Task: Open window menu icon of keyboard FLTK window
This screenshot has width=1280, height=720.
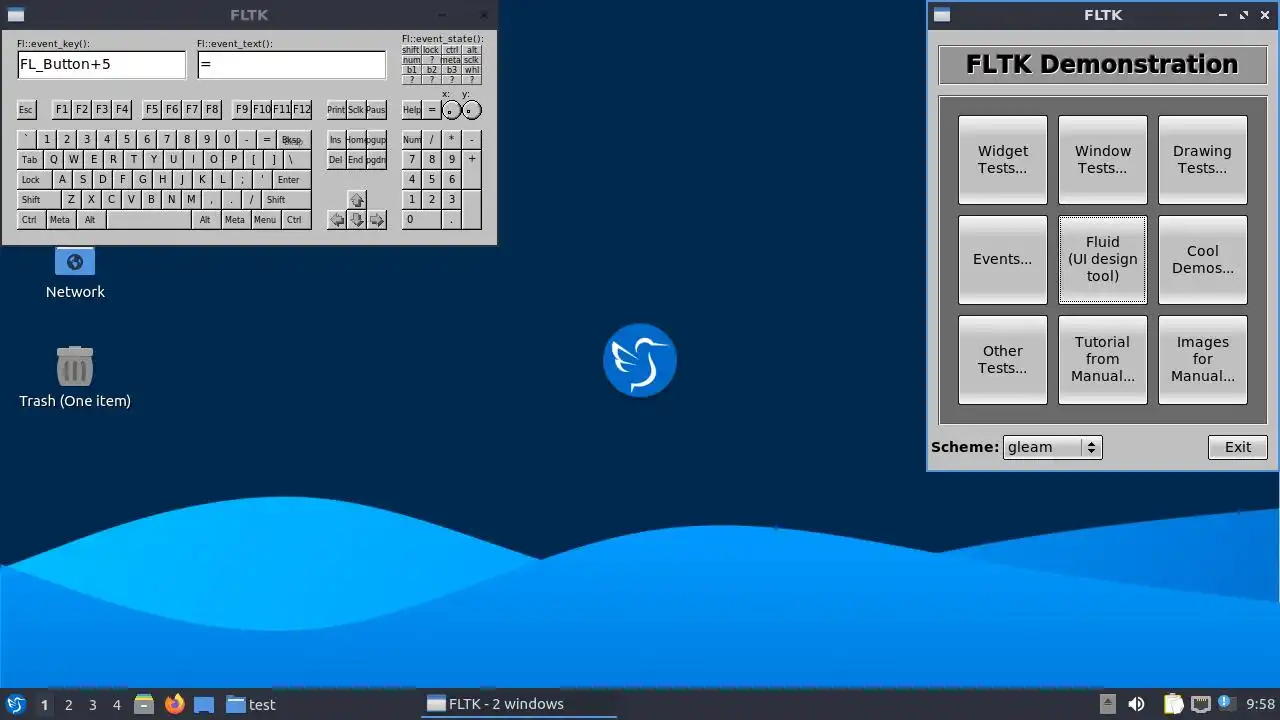Action: pos(15,15)
